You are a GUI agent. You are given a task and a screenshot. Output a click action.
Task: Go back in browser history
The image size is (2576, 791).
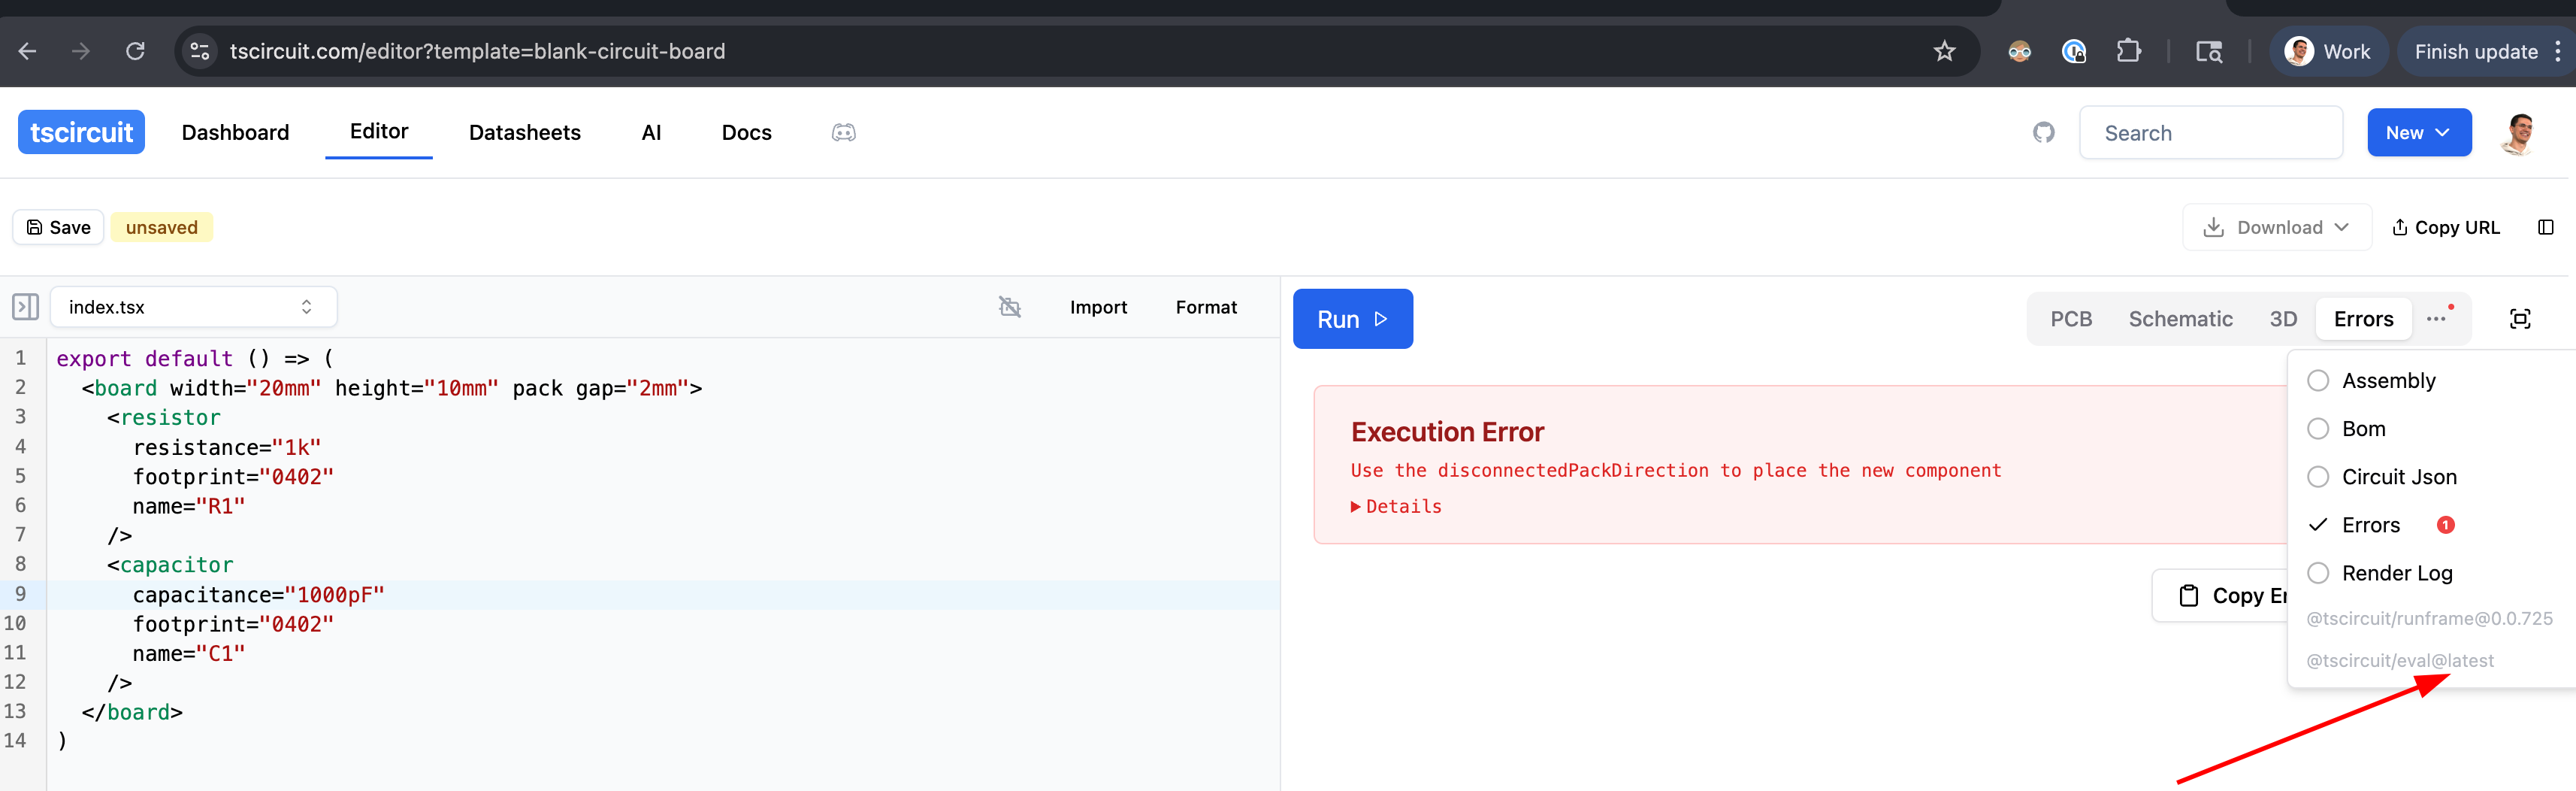tap(28, 51)
